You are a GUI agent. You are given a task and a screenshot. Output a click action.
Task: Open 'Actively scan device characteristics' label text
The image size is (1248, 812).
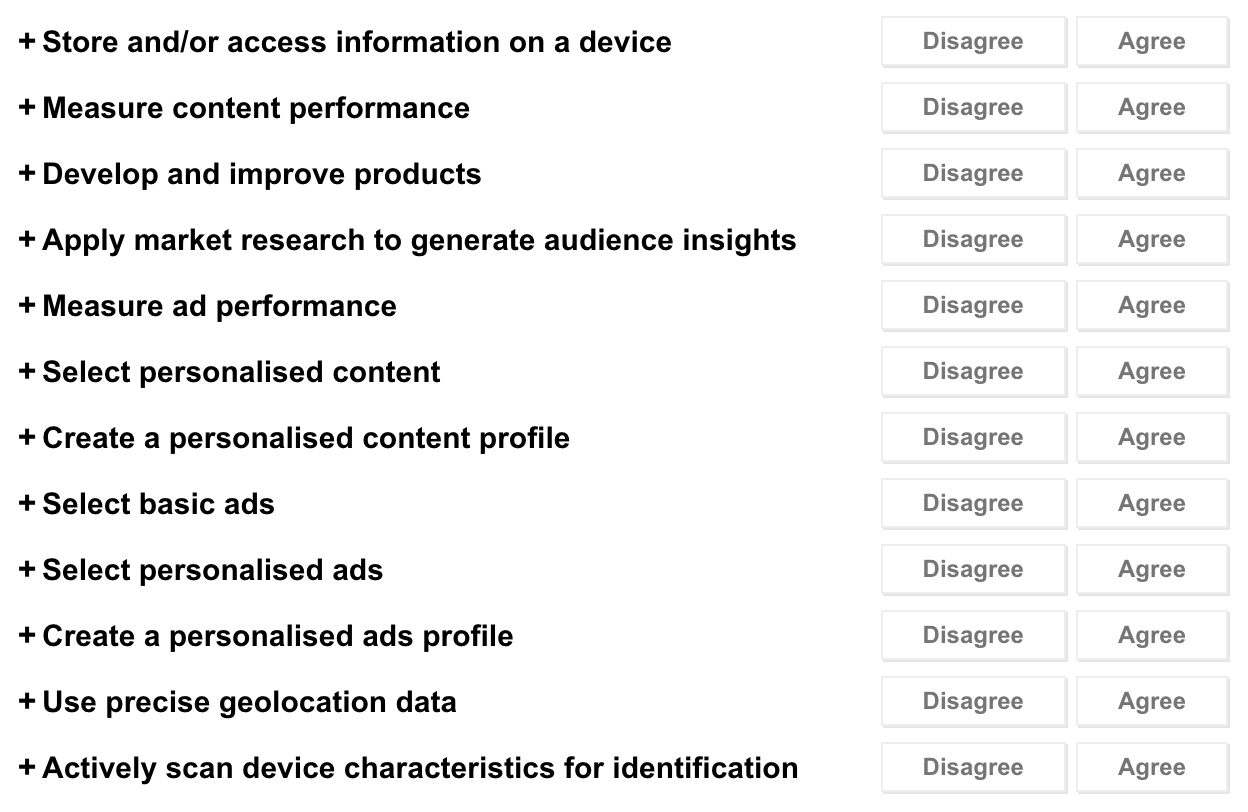coord(420,768)
